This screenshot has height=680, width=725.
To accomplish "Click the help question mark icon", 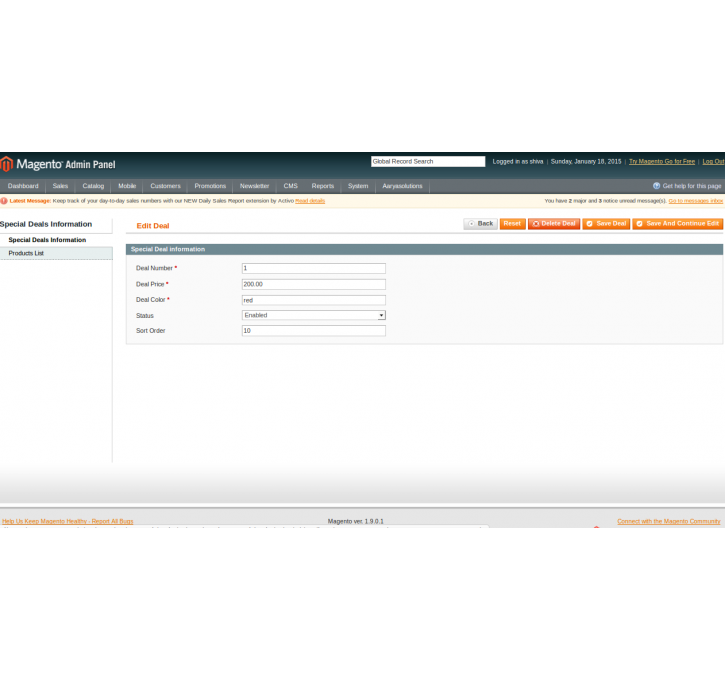I will [x=656, y=186].
